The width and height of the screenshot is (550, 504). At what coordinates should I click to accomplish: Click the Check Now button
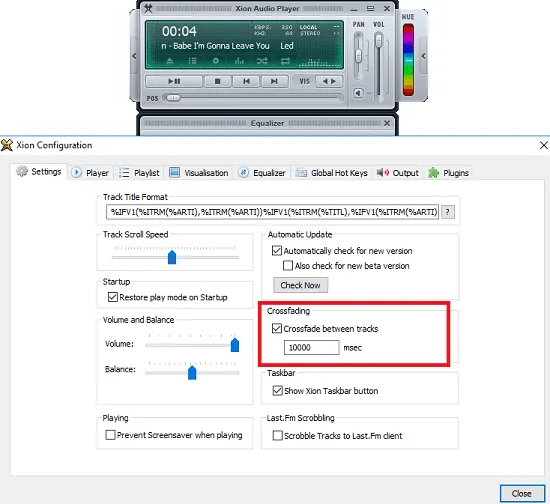[301, 285]
